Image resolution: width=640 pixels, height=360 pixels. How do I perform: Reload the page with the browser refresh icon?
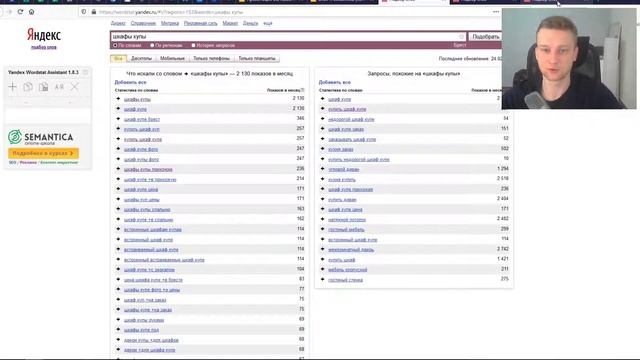20,12
